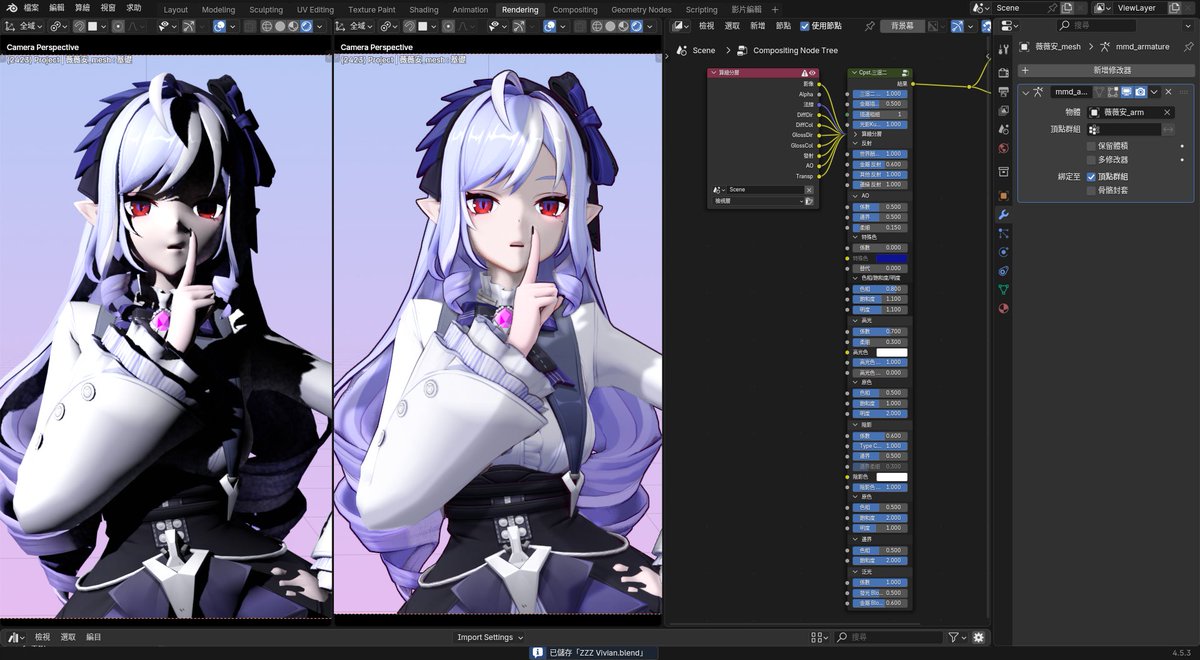Screen dimensions: 1200x660
Task: Click the filter funnel icon in bottom bar
Action: [x=954, y=637]
